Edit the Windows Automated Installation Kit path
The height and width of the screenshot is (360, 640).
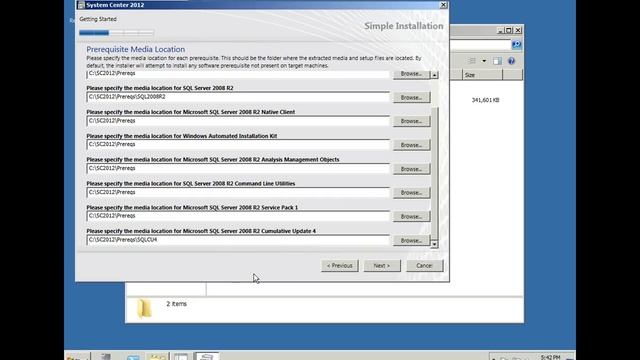coord(238,144)
